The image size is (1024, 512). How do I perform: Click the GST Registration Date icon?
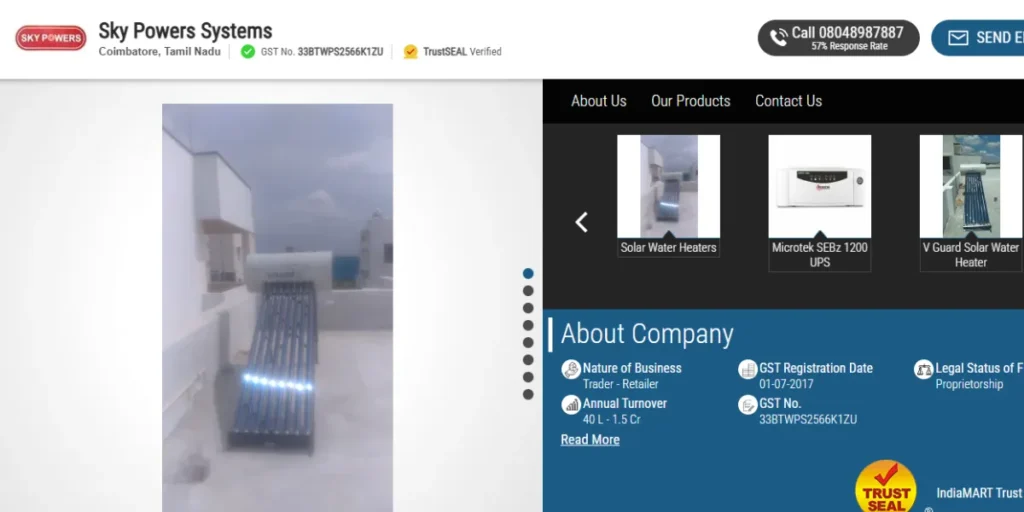point(747,369)
